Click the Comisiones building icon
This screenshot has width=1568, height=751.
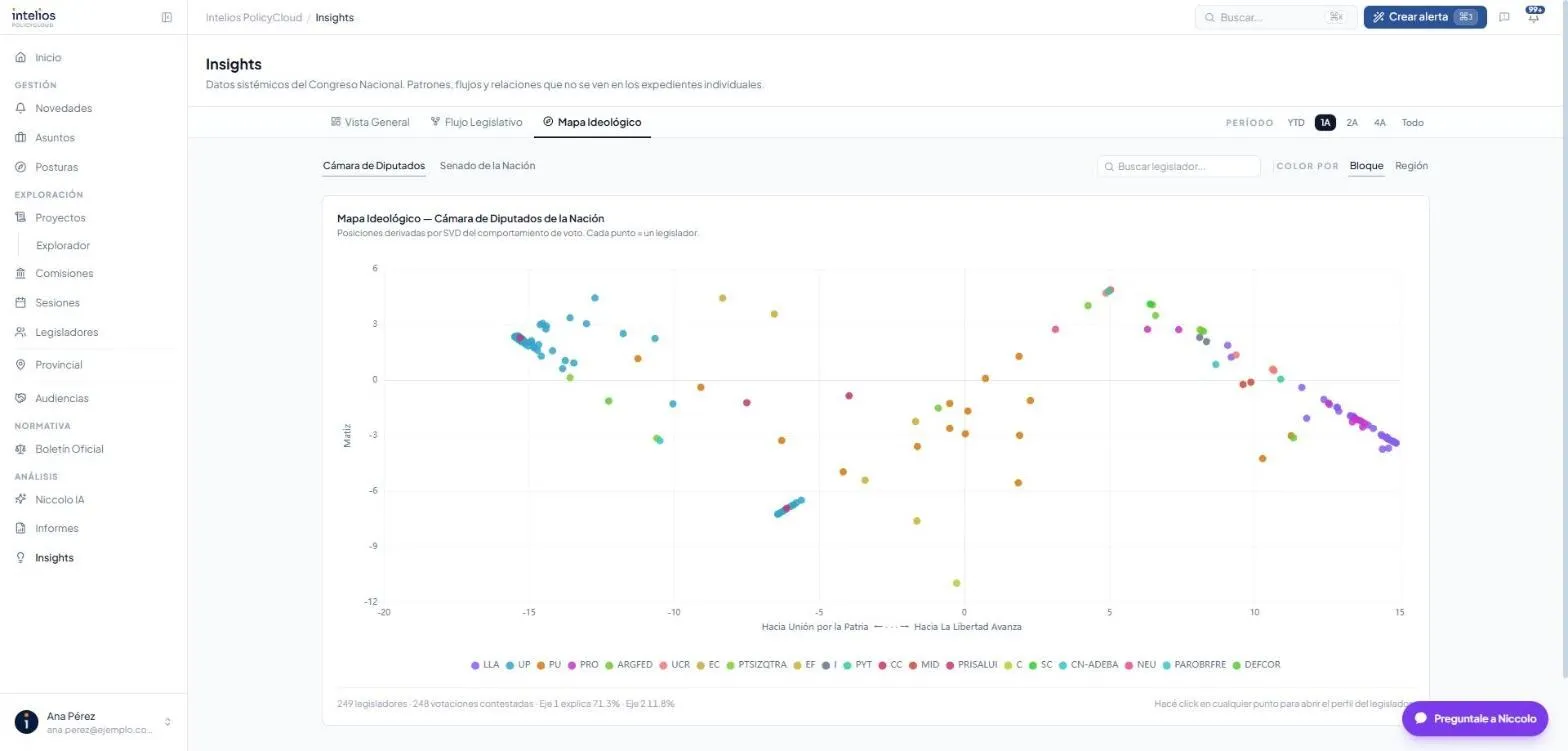point(21,273)
